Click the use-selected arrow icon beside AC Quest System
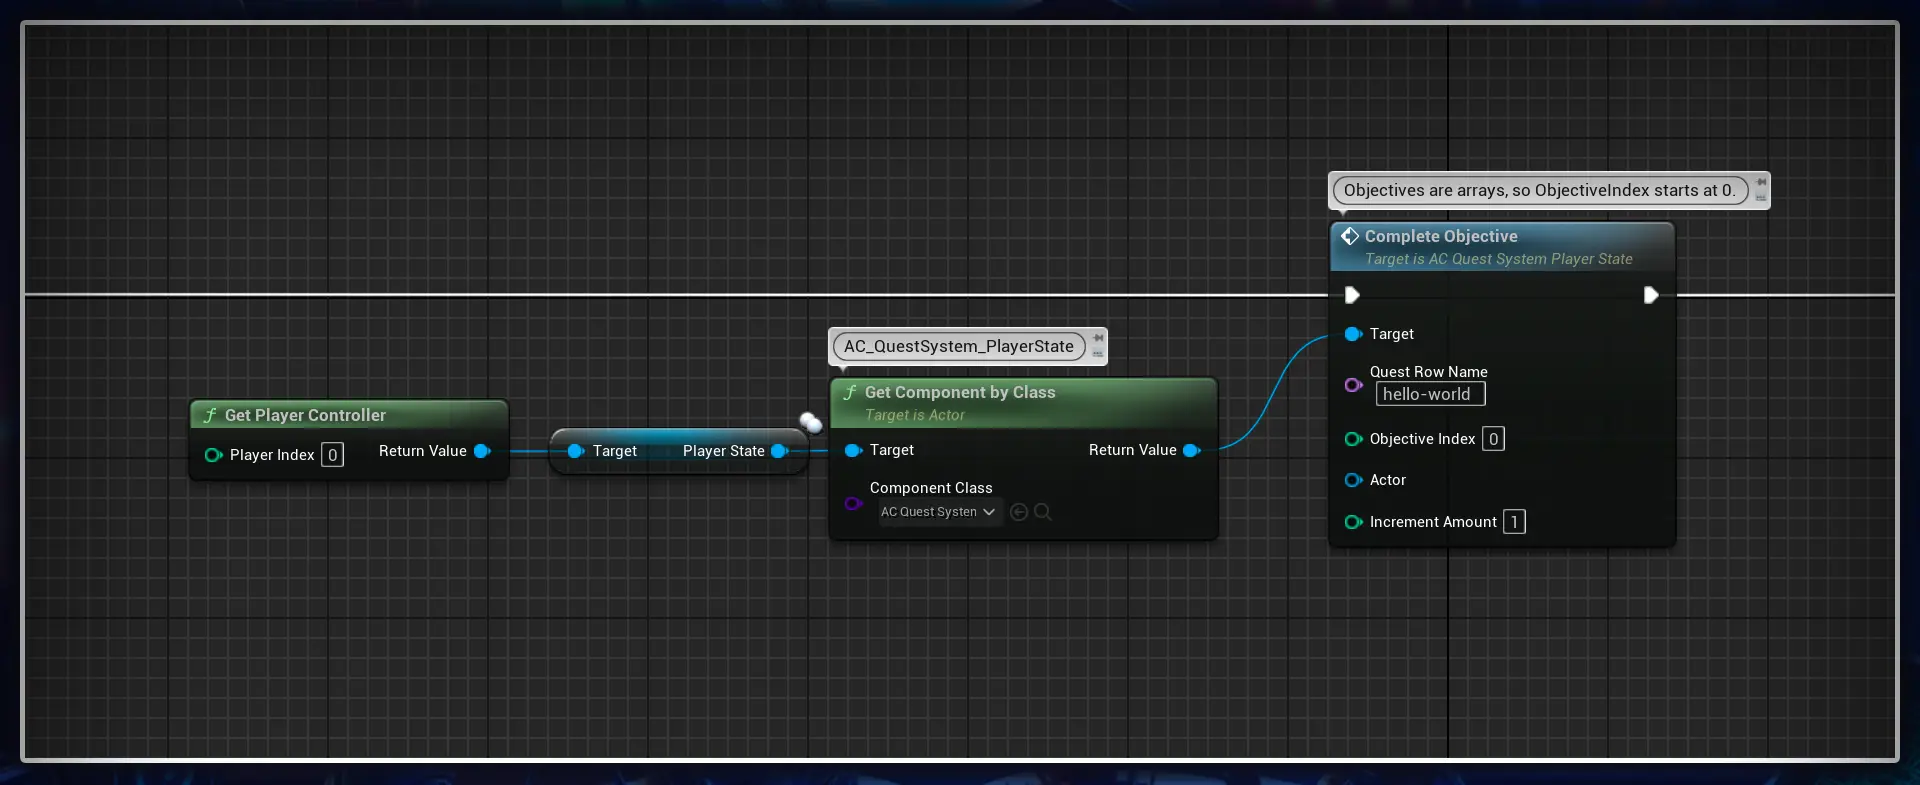This screenshot has width=1920, height=785. tap(1019, 512)
